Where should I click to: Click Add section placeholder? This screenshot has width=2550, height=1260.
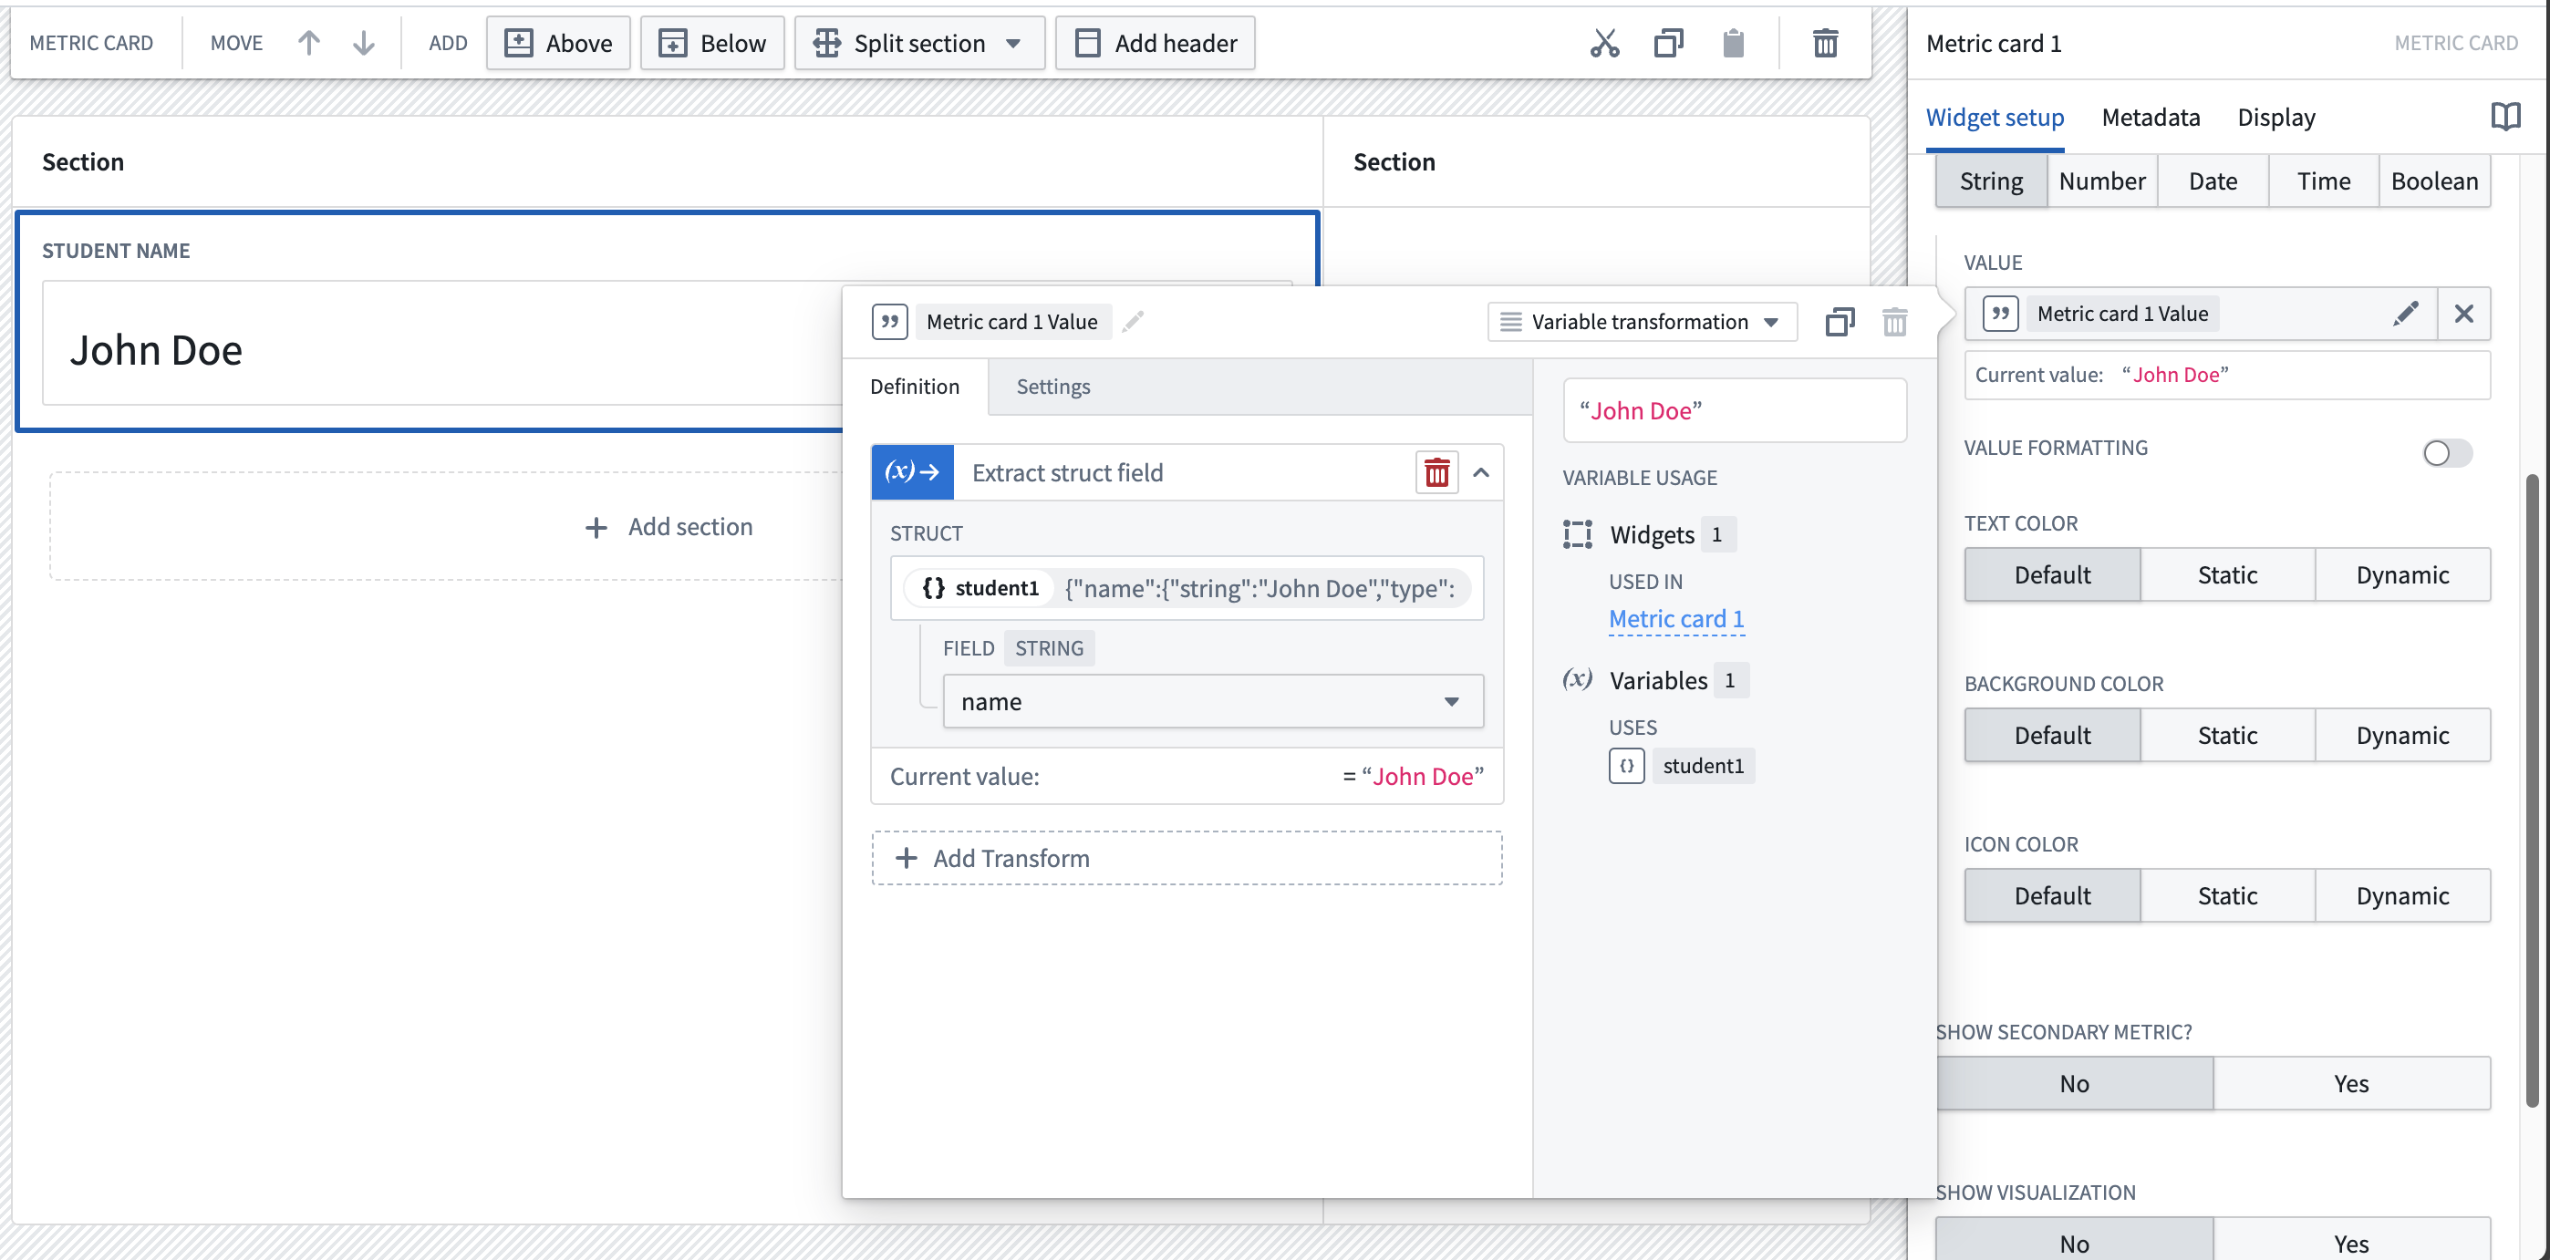[669, 527]
